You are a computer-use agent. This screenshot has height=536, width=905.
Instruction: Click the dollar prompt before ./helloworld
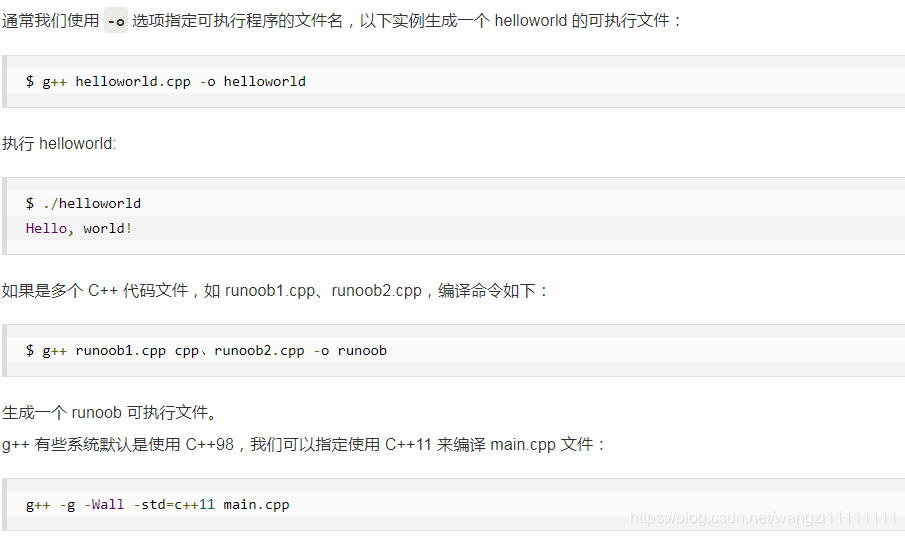(x=29, y=203)
